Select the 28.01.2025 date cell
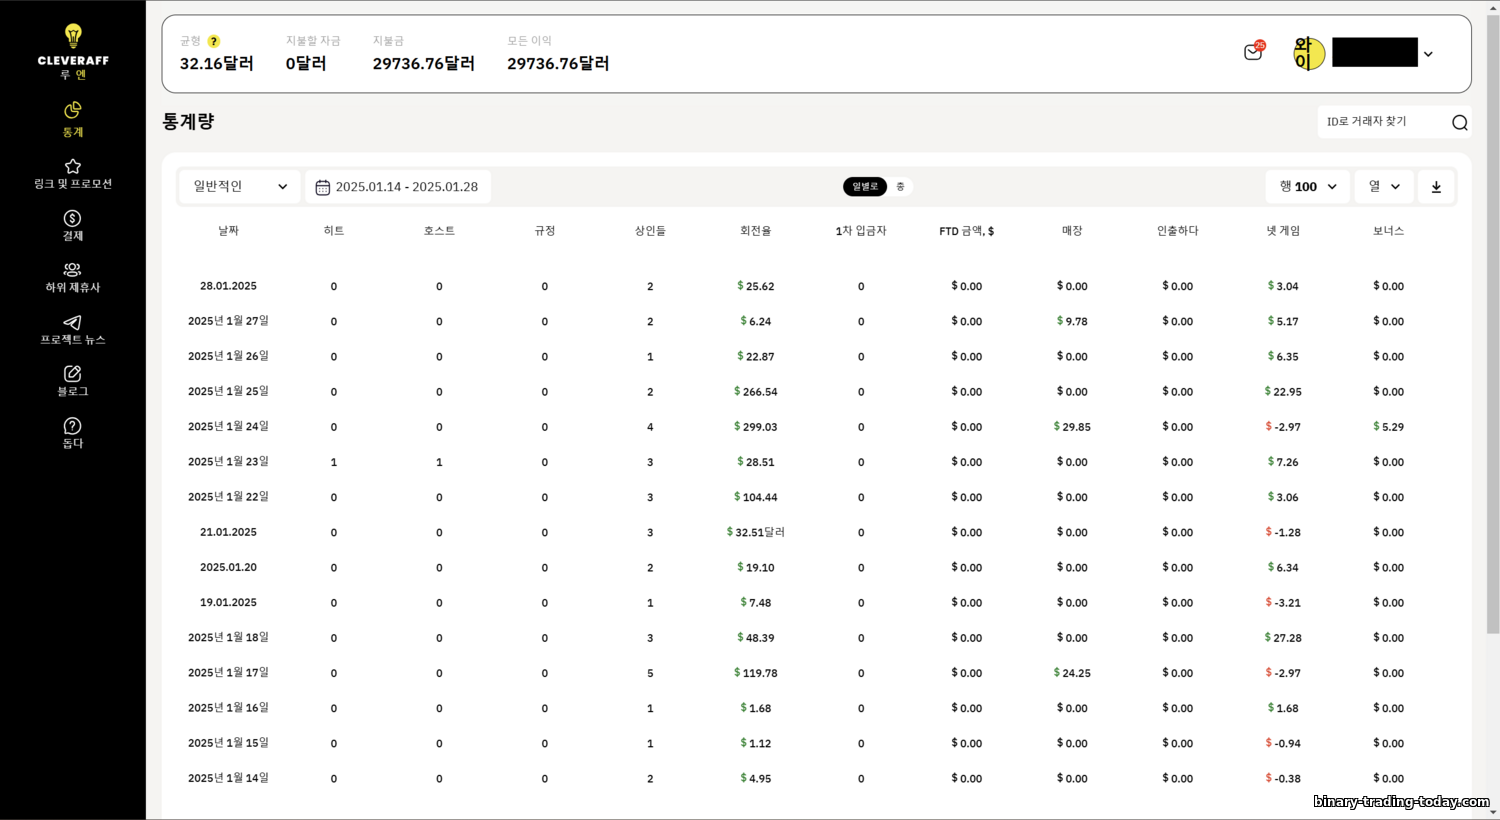This screenshot has width=1500, height=820. coord(228,286)
